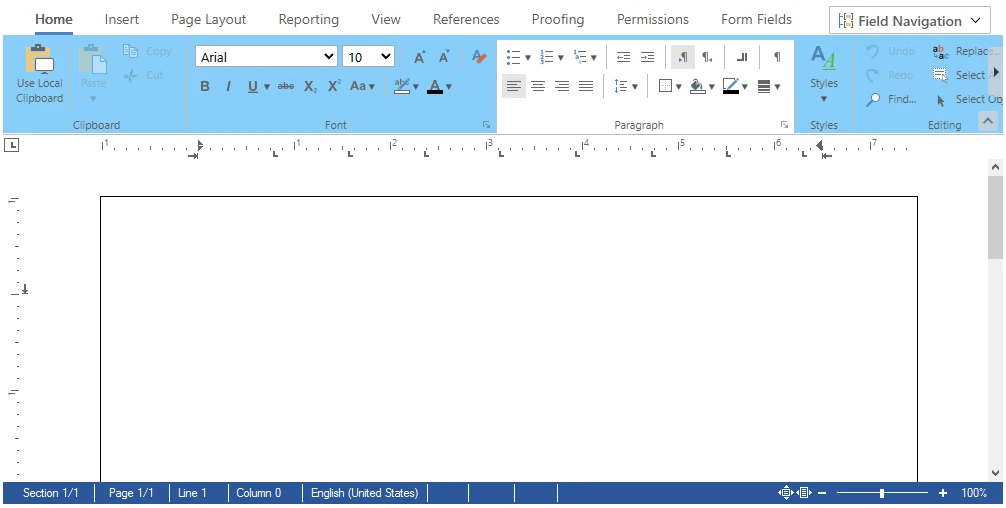Zoom out with the minus icon
The width and height of the screenshot is (1006, 508).
pos(822,493)
